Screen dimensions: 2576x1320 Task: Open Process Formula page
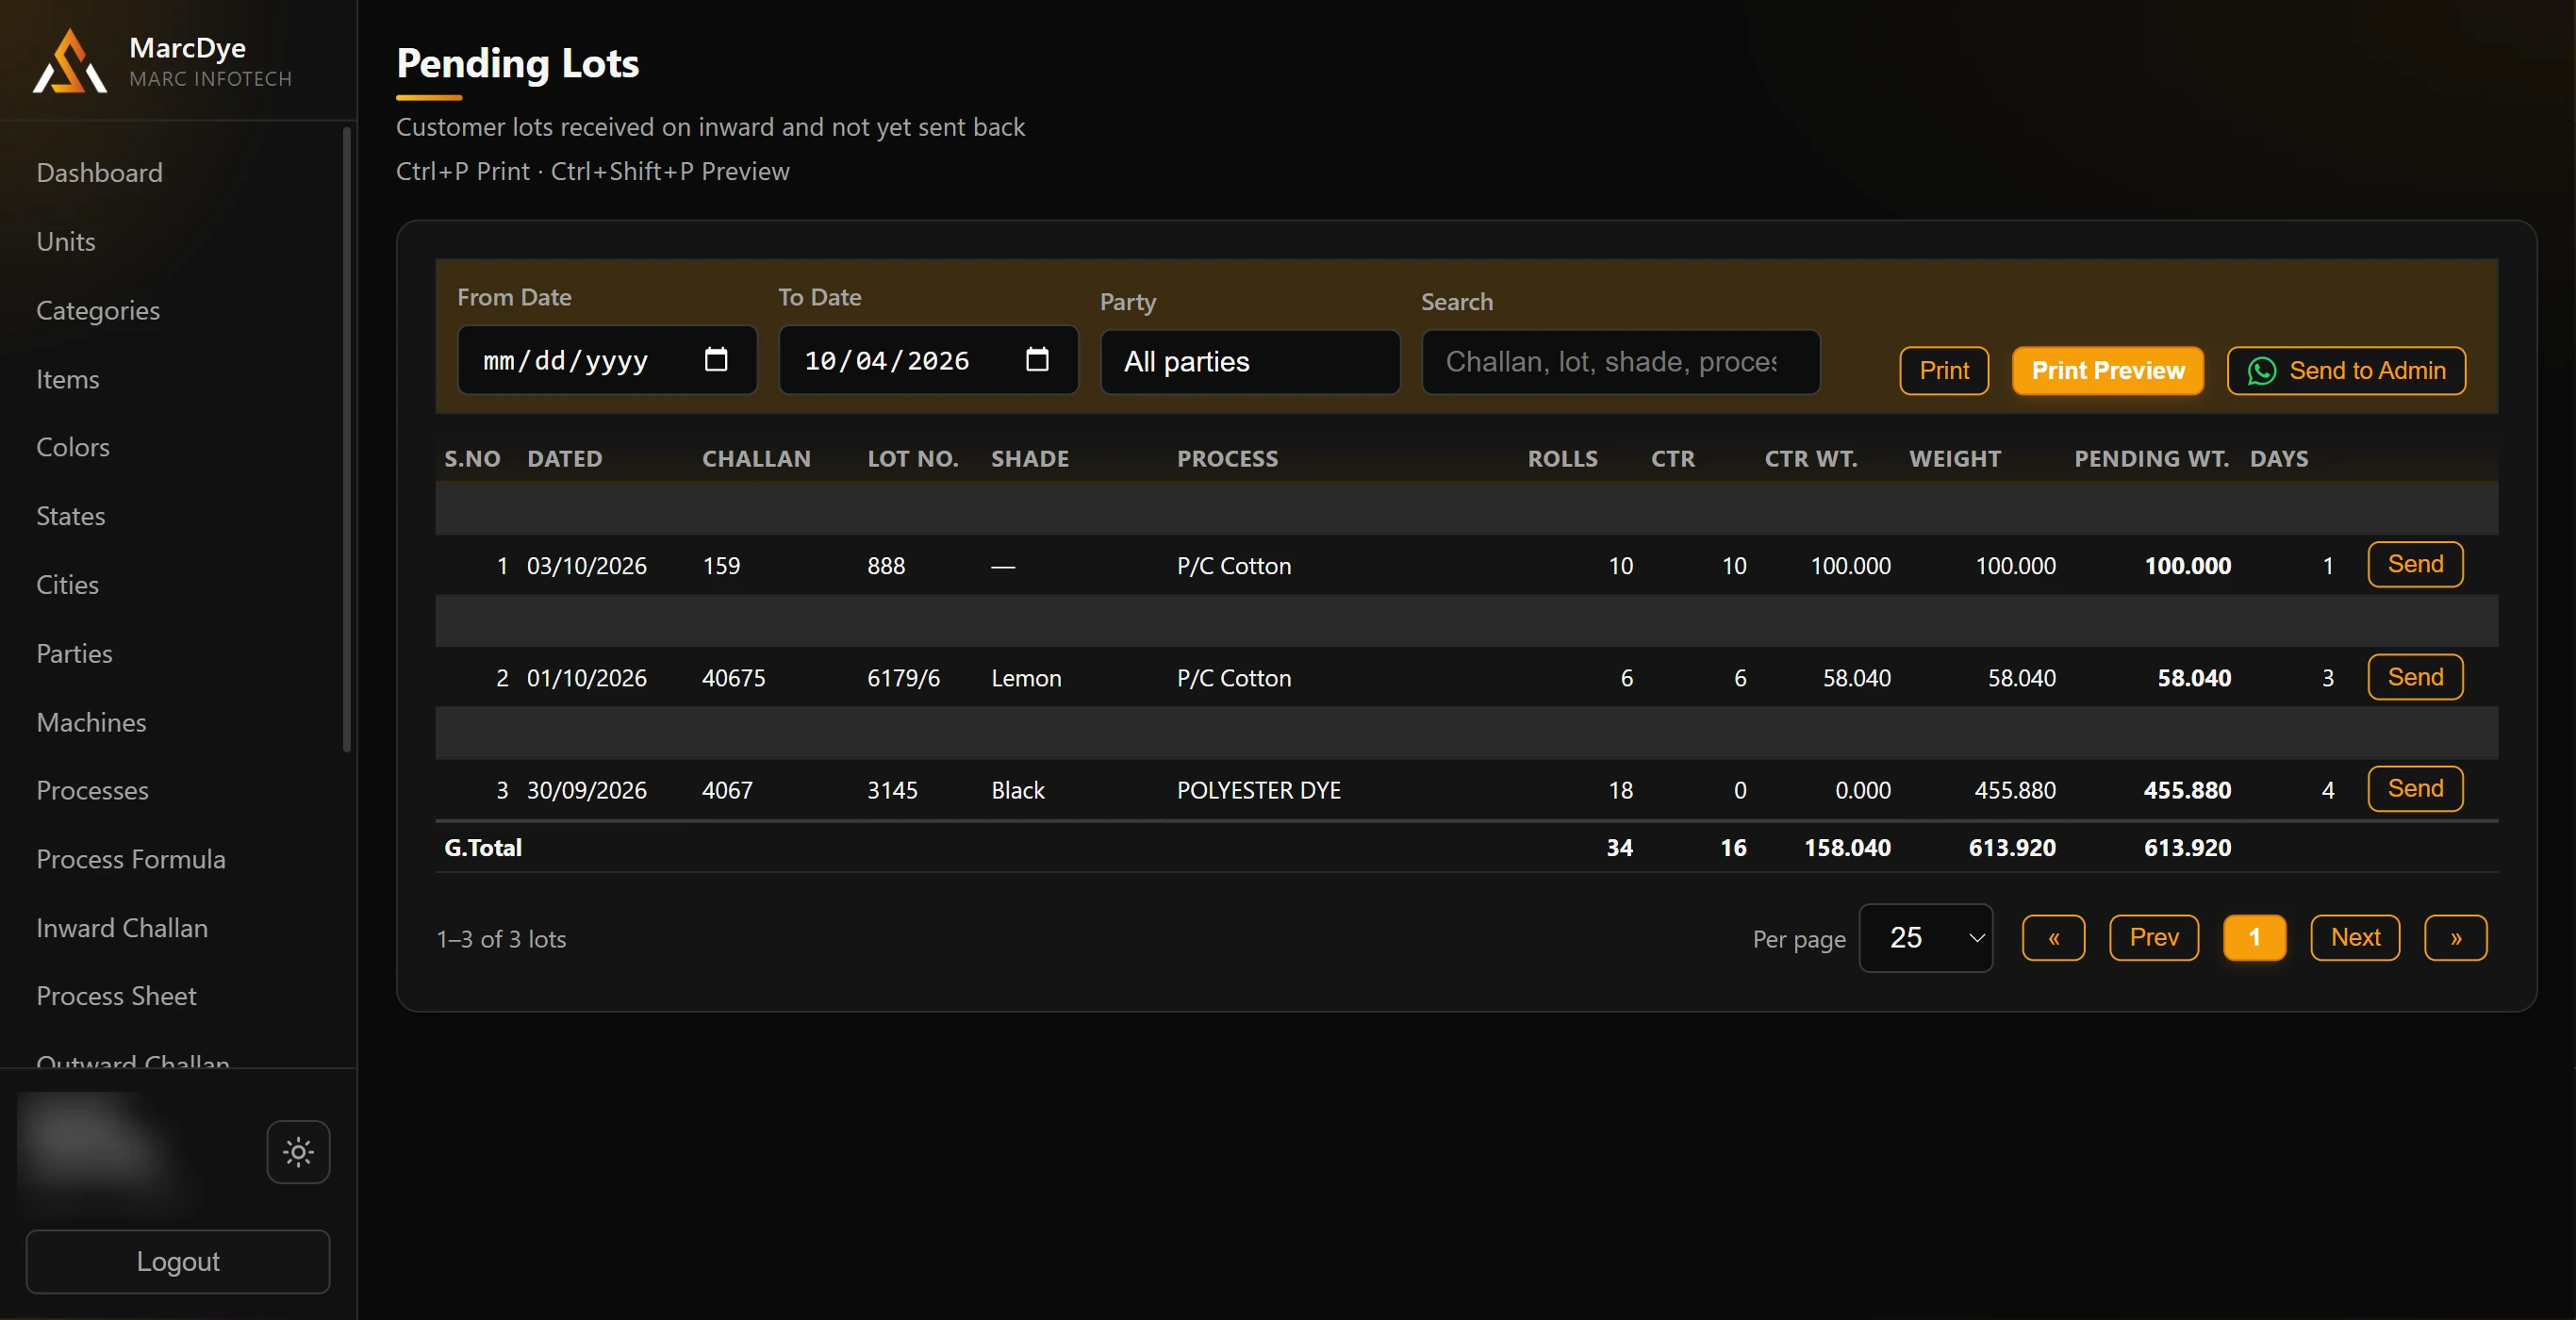coord(131,860)
